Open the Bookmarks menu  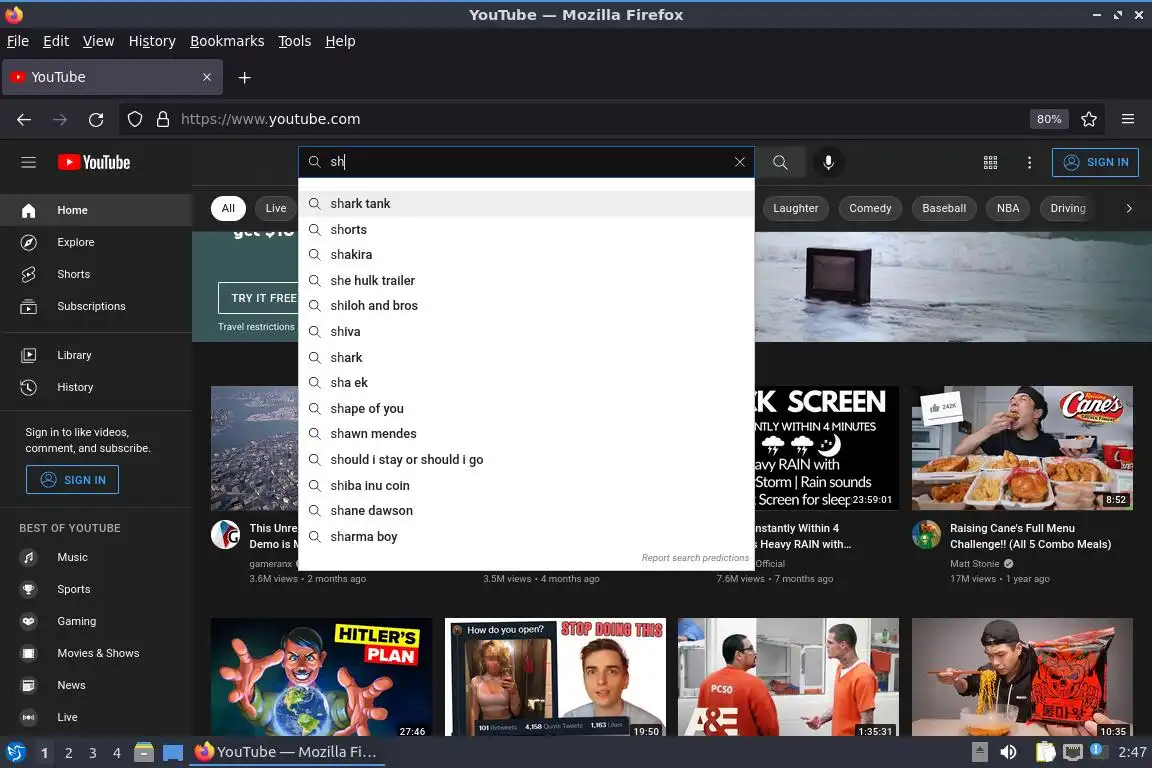coord(227,41)
